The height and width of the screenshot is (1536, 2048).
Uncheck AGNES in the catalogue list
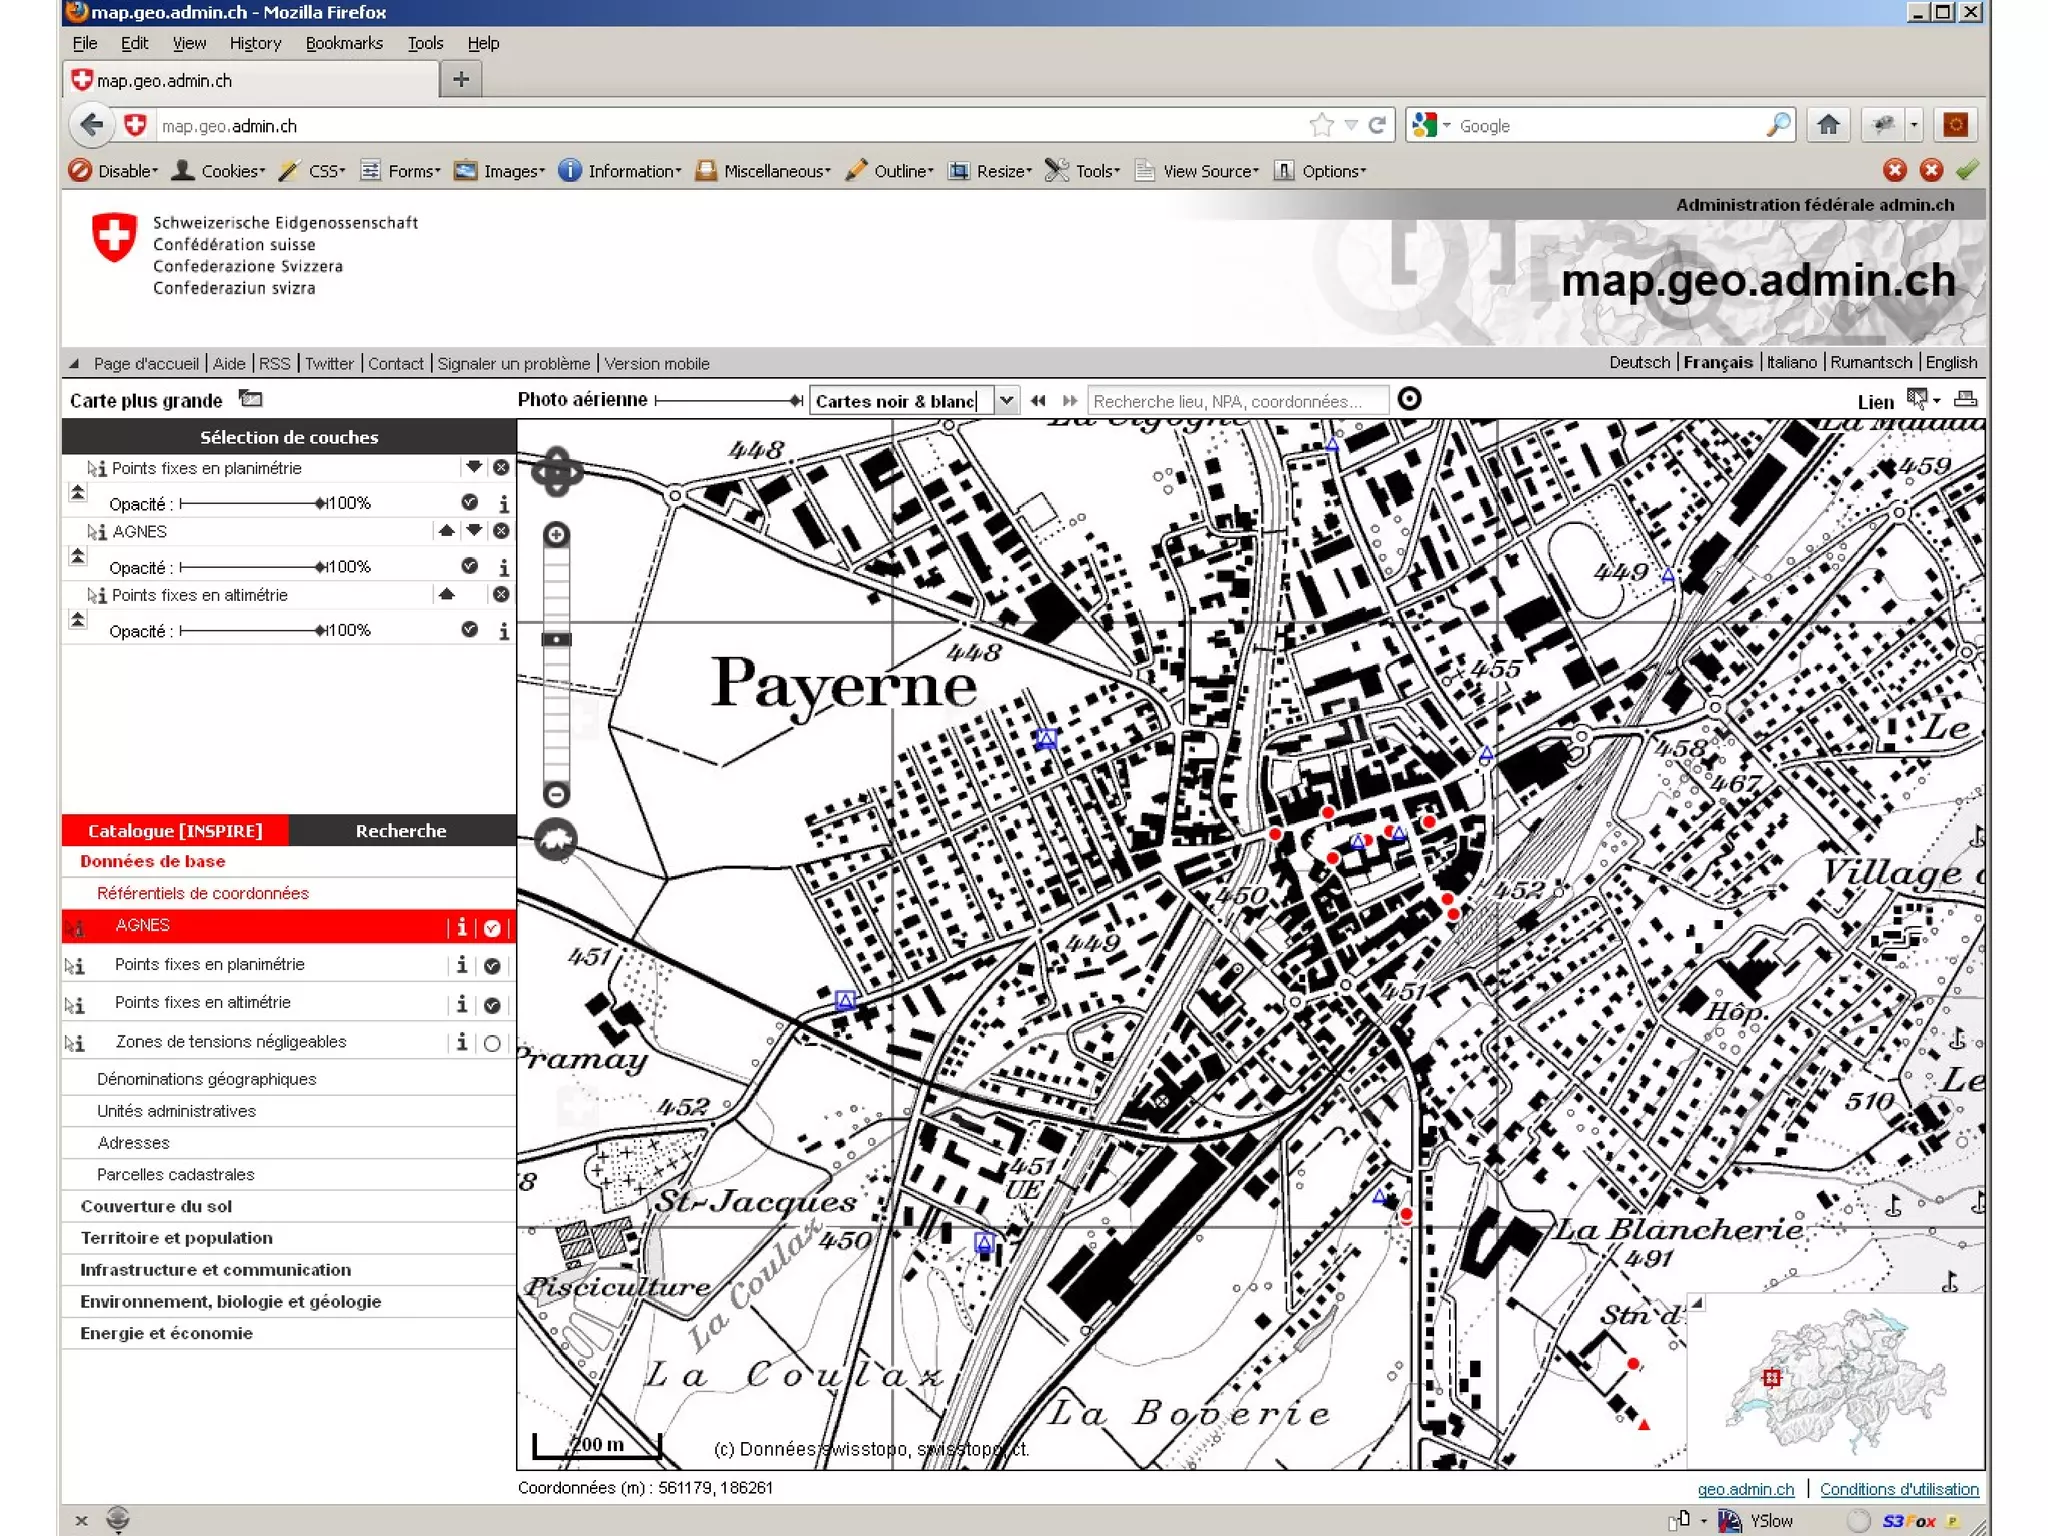point(492,928)
